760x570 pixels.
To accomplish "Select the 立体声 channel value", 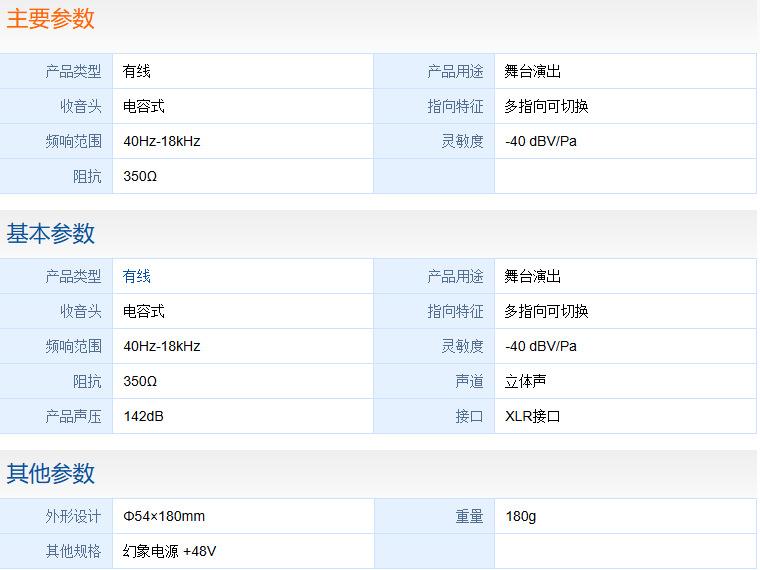I will 526,381.
